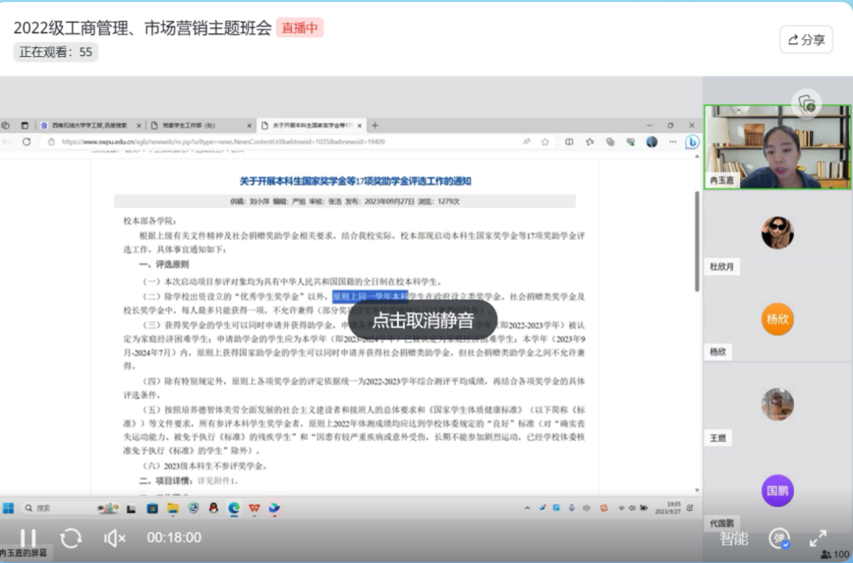
Task: Enter fullscreen mode
Action: pyautogui.click(x=817, y=538)
